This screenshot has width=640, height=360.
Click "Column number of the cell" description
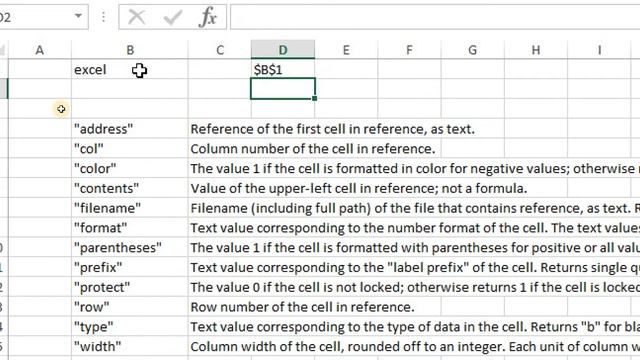pyautogui.click(x=313, y=149)
